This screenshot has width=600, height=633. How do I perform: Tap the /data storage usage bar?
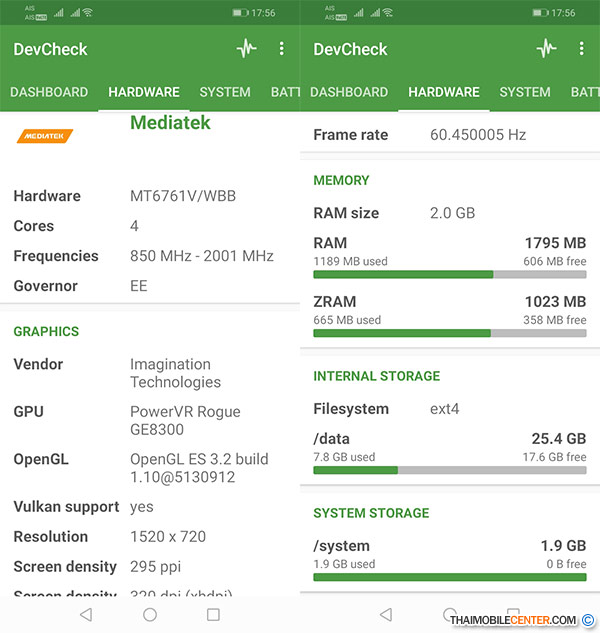tap(450, 470)
